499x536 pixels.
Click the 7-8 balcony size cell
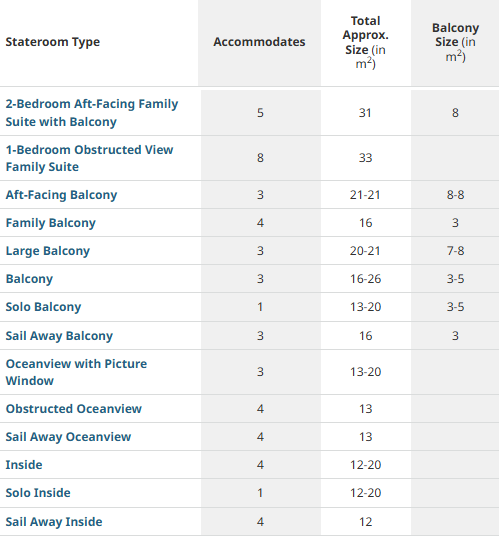pos(455,251)
